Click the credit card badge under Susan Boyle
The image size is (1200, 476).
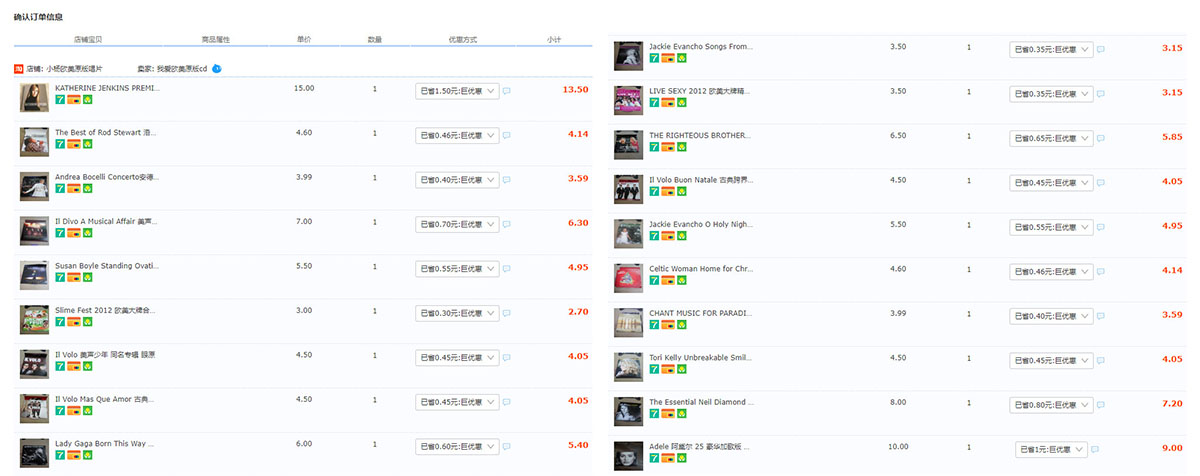coord(74,279)
